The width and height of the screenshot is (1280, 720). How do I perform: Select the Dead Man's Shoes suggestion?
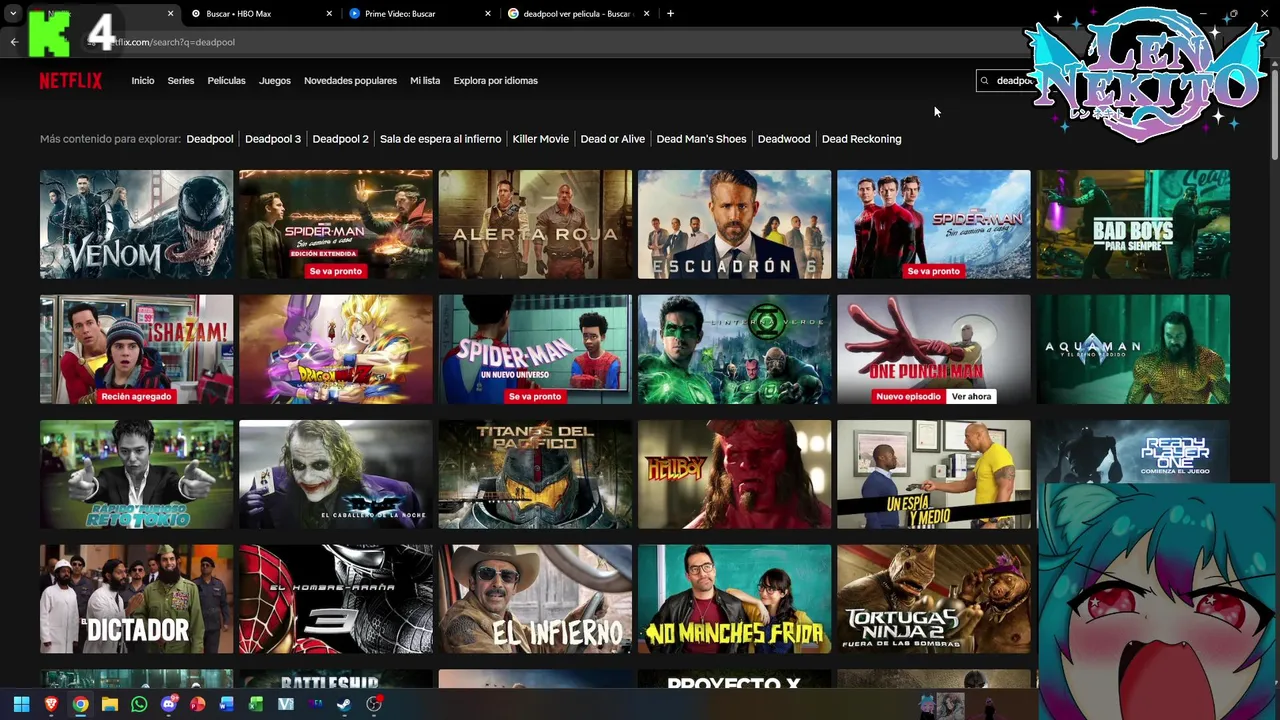click(702, 139)
